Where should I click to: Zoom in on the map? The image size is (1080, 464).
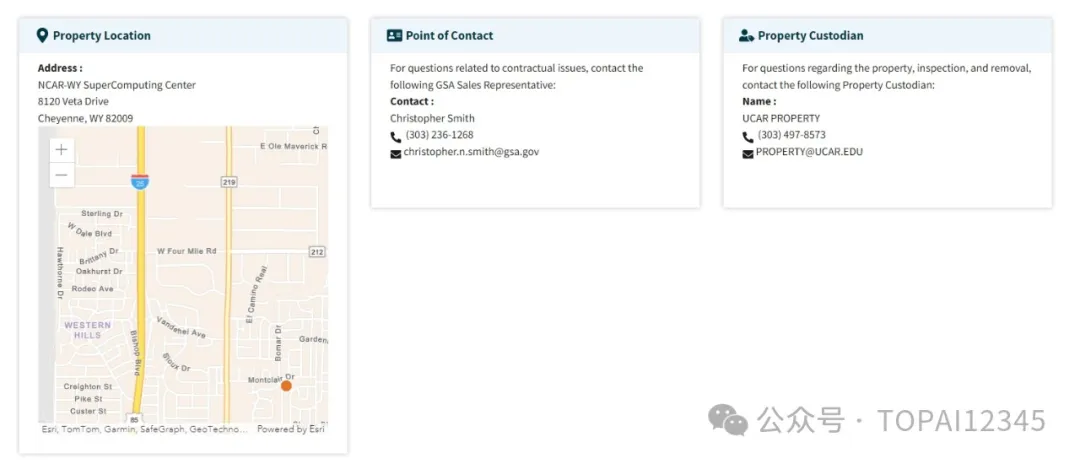click(x=62, y=150)
